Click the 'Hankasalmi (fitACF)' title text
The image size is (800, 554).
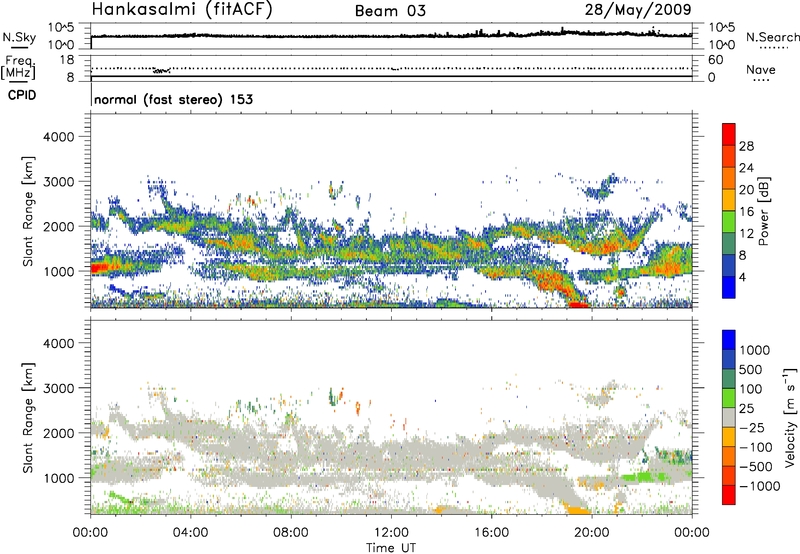[x=182, y=9]
